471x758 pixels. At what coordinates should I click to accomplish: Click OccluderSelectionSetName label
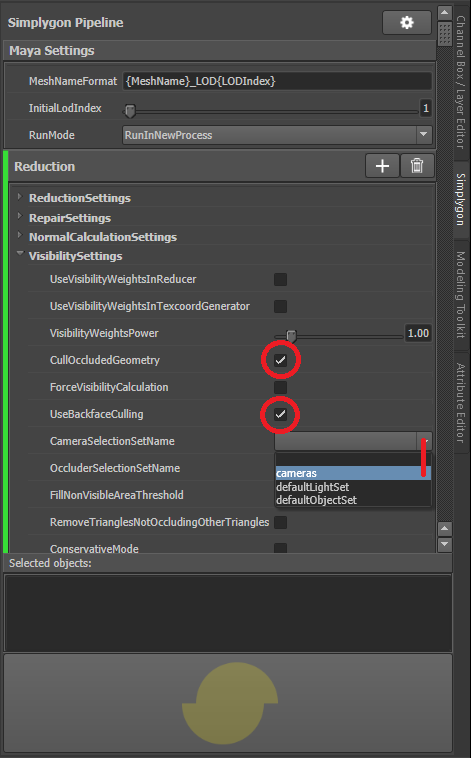click(115, 468)
